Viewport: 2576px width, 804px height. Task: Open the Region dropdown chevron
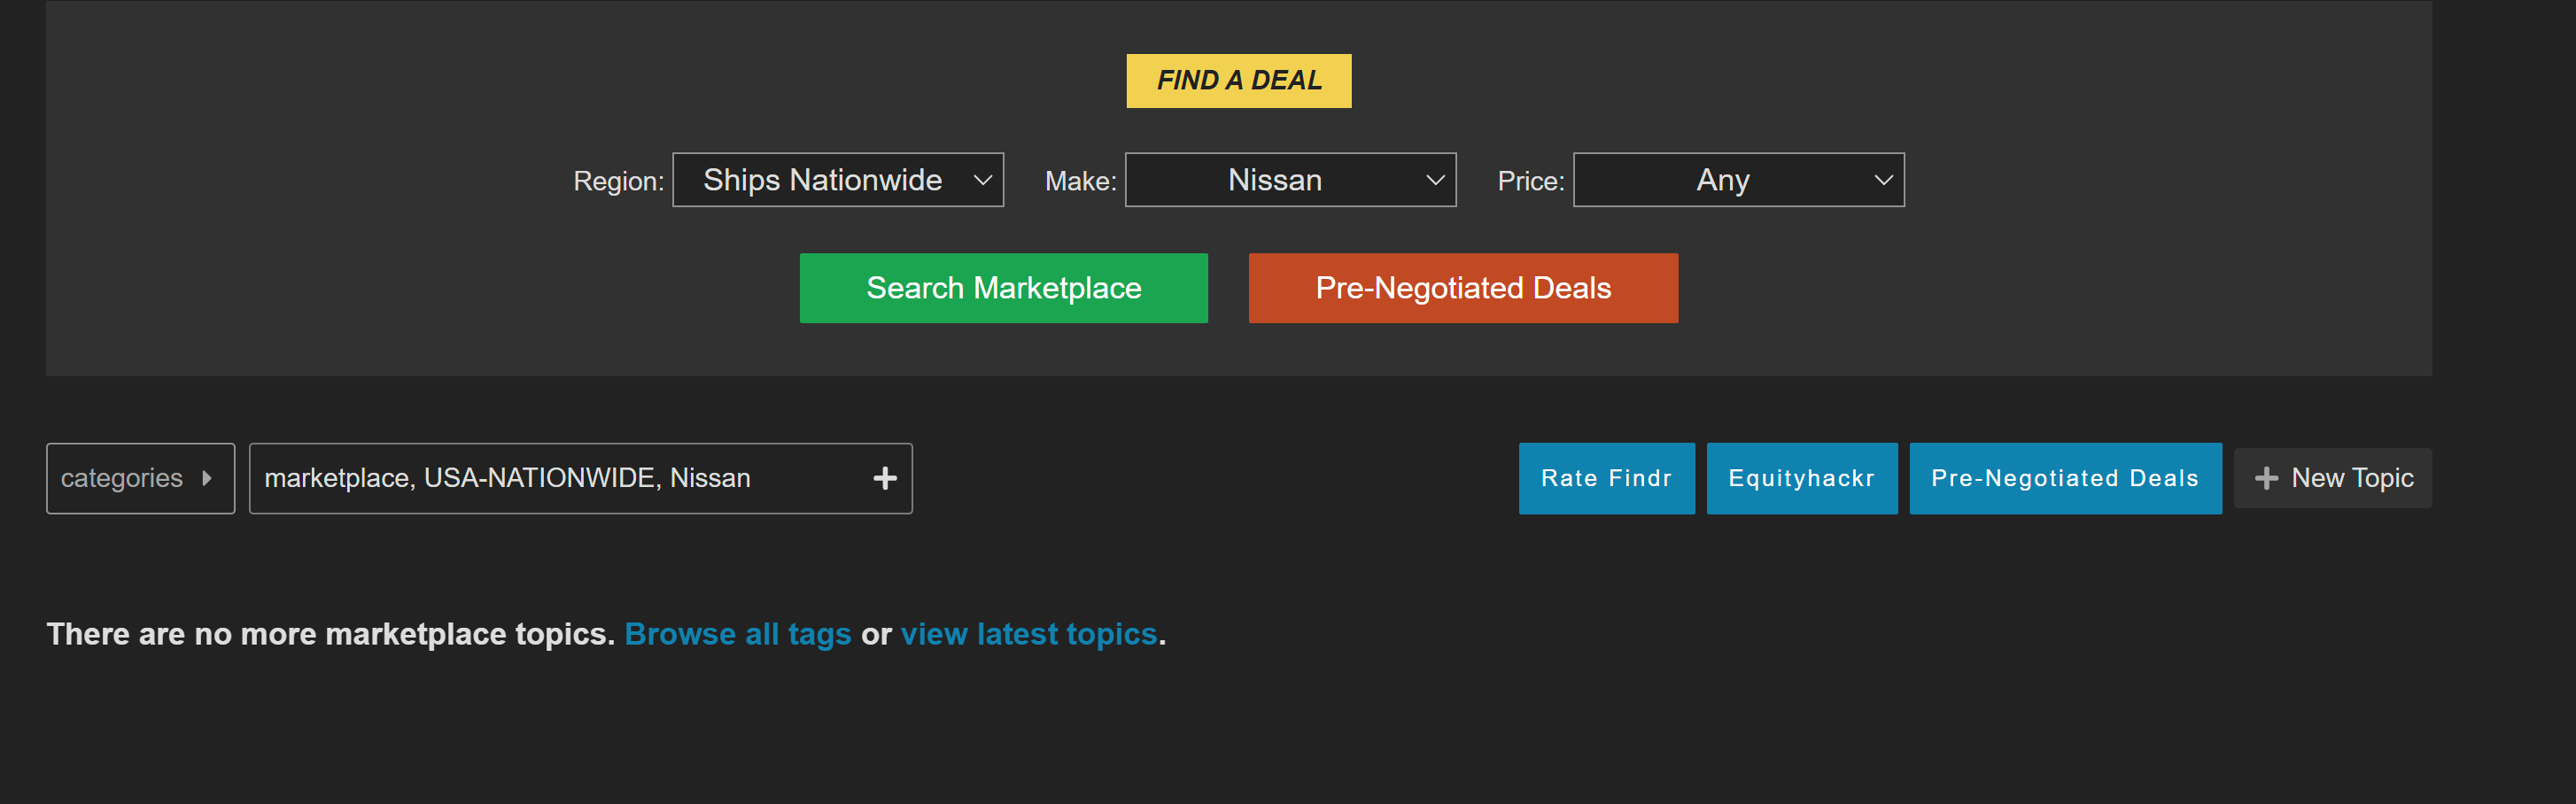click(983, 180)
